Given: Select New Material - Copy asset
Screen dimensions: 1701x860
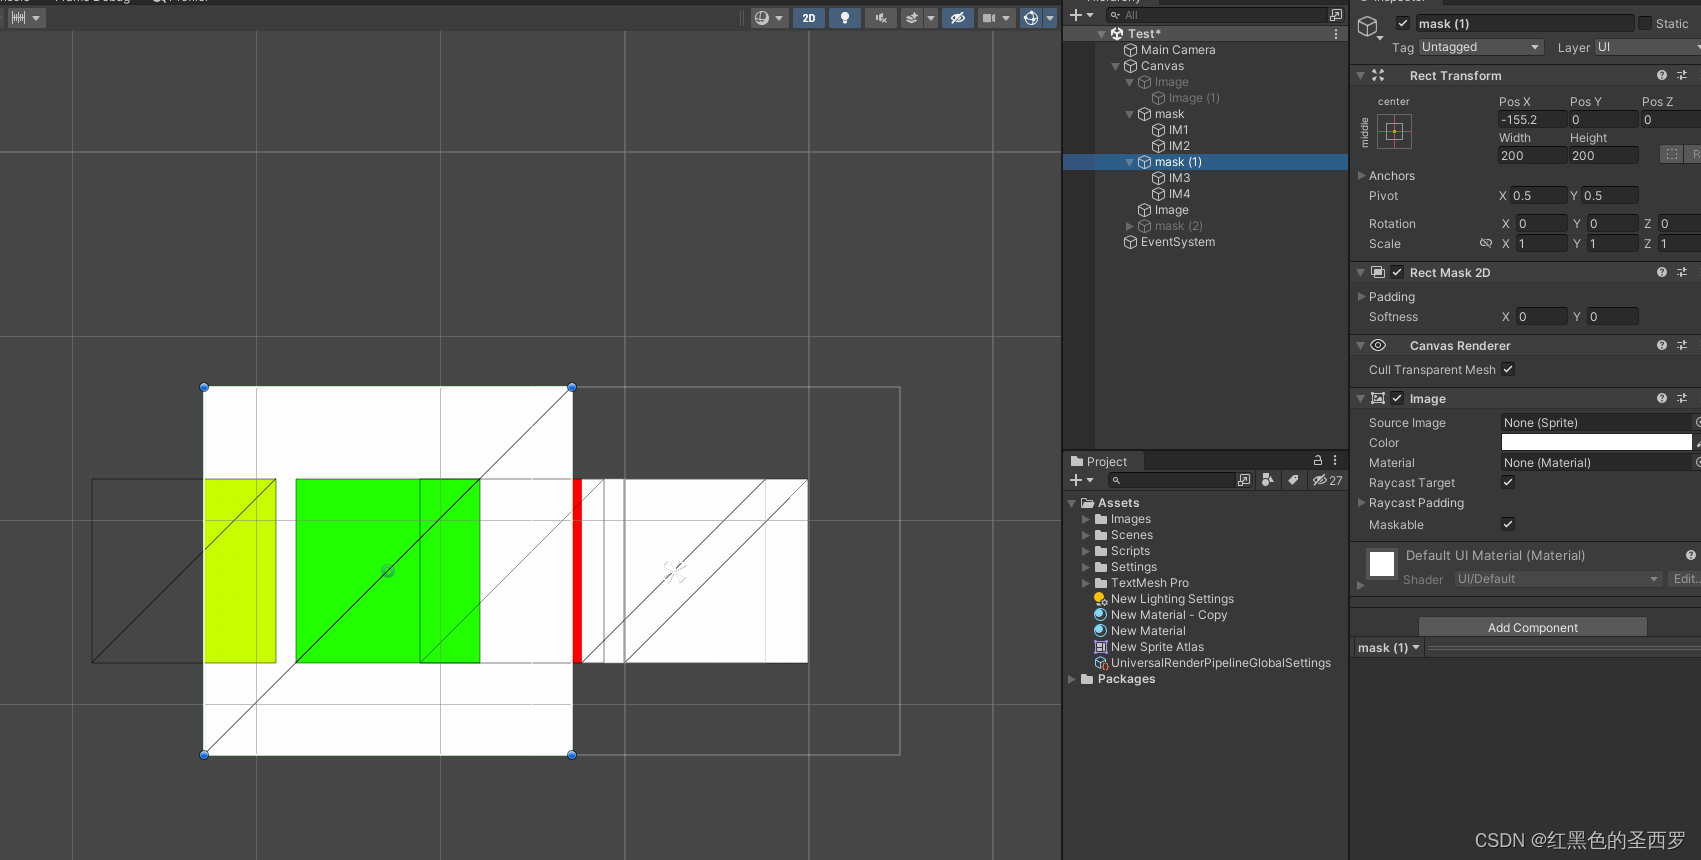Looking at the screenshot, I should coord(1168,615).
